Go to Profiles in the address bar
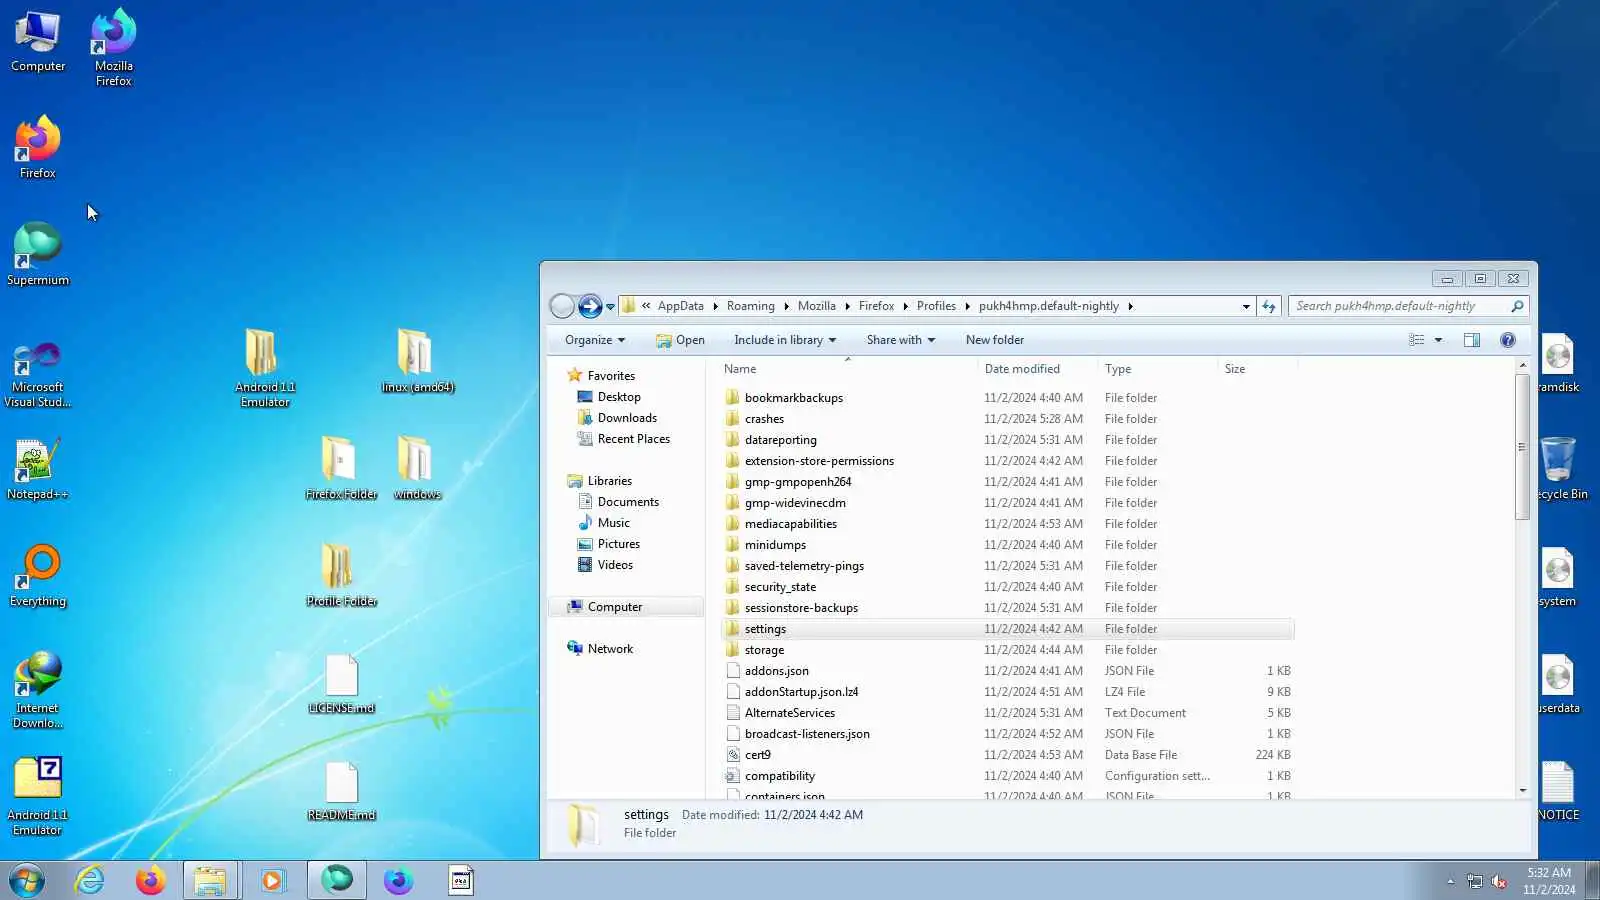The height and width of the screenshot is (900, 1600). pos(936,306)
